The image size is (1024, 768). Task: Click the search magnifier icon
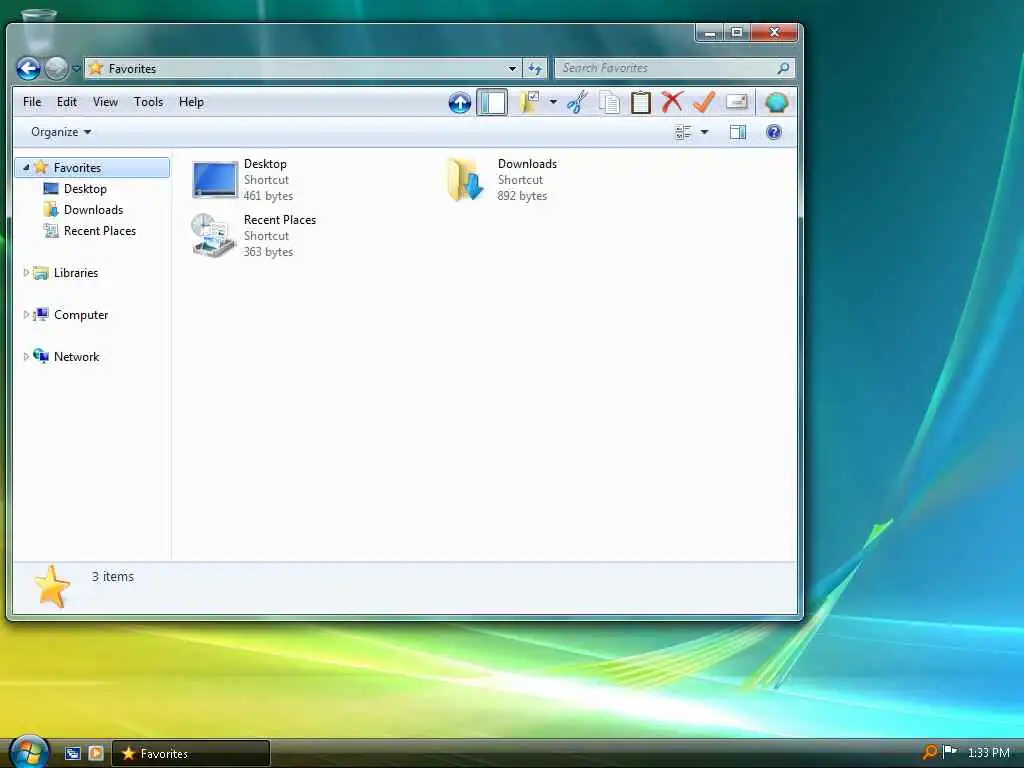pos(783,68)
